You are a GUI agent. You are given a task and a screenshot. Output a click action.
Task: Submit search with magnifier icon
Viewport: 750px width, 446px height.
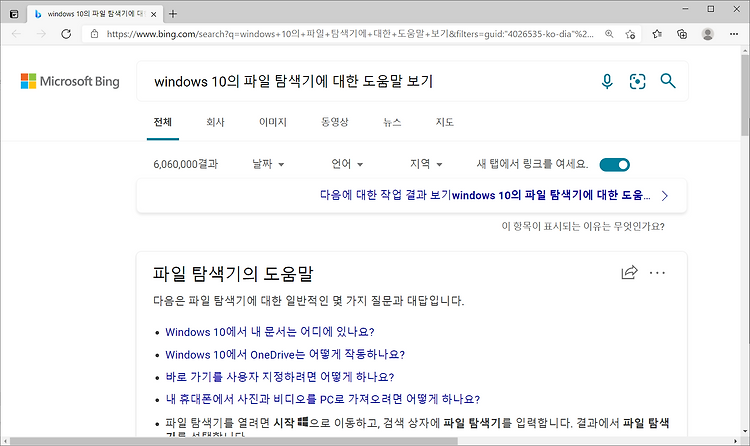pyautogui.click(x=668, y=81)
